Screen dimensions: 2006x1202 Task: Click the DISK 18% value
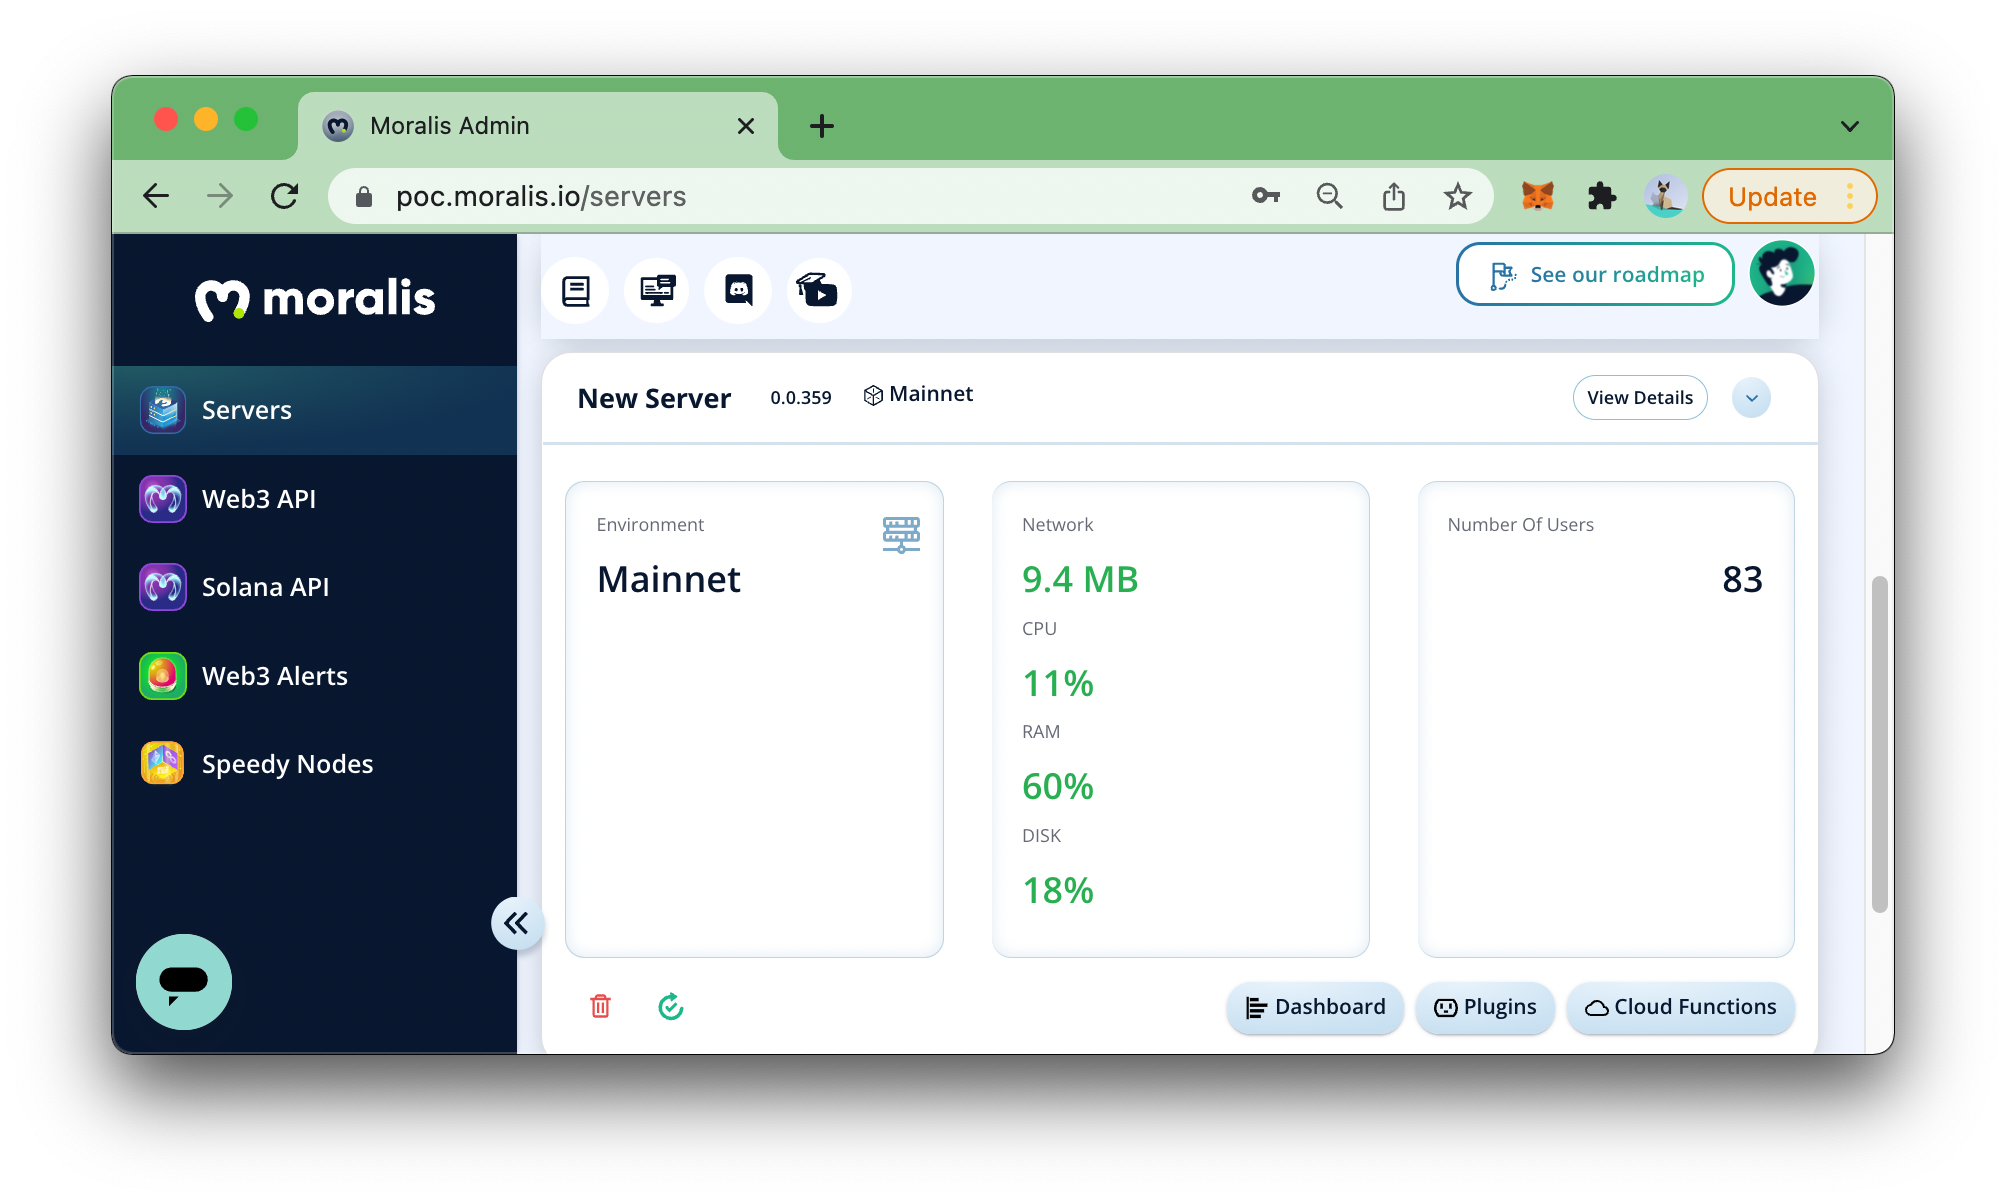point(1058,891)
